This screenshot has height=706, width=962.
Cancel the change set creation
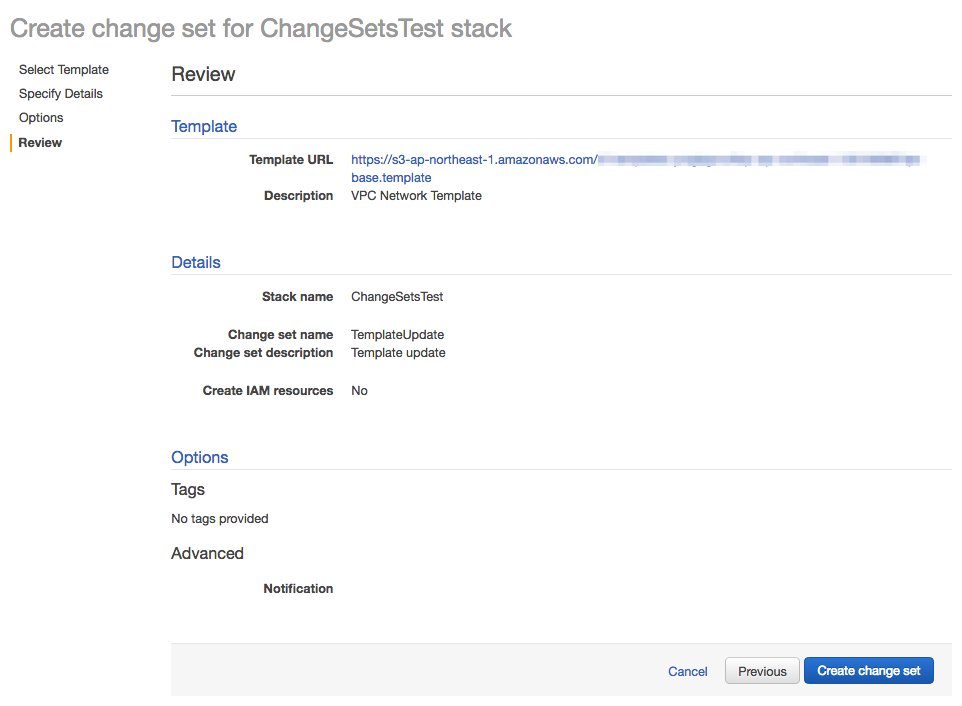[x=687, y=671]
